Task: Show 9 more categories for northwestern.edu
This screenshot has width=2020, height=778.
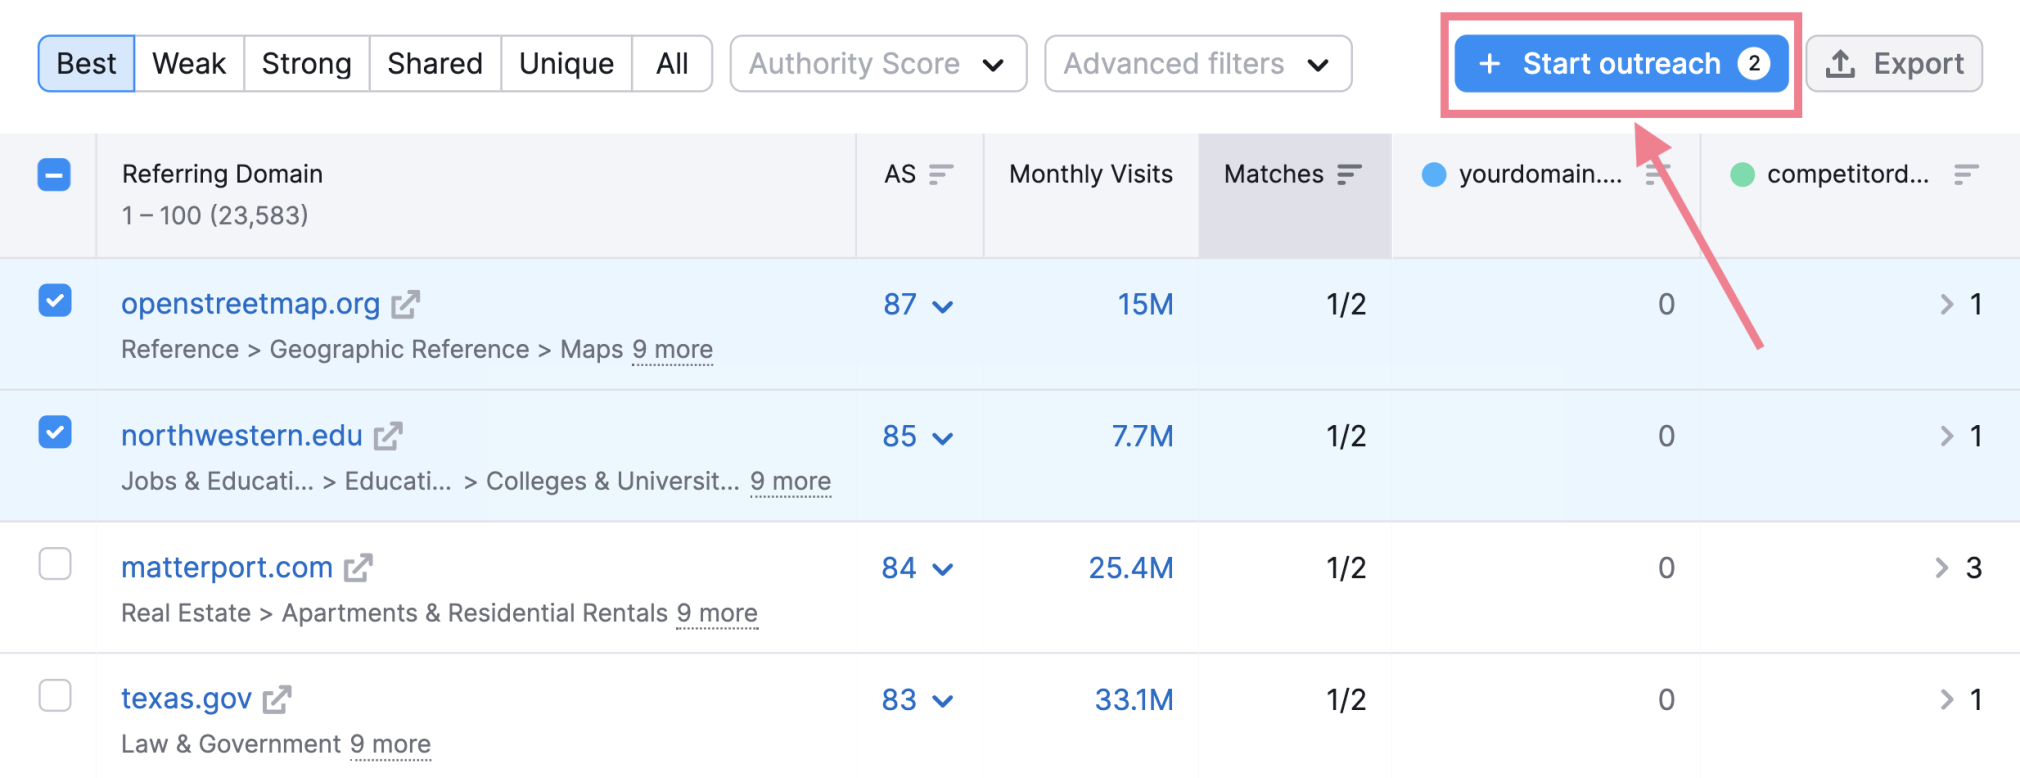Action: coord(790,482)
